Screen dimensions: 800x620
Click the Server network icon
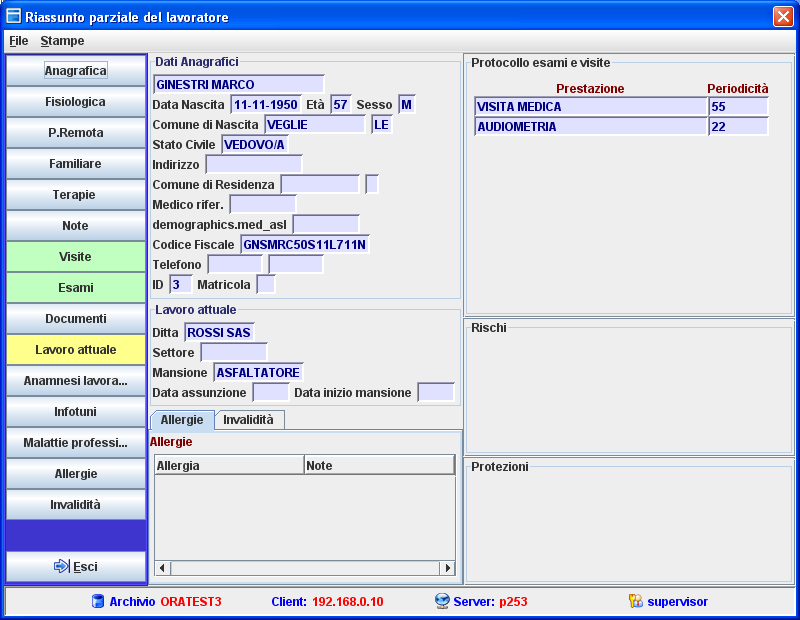tap(441, 601)
